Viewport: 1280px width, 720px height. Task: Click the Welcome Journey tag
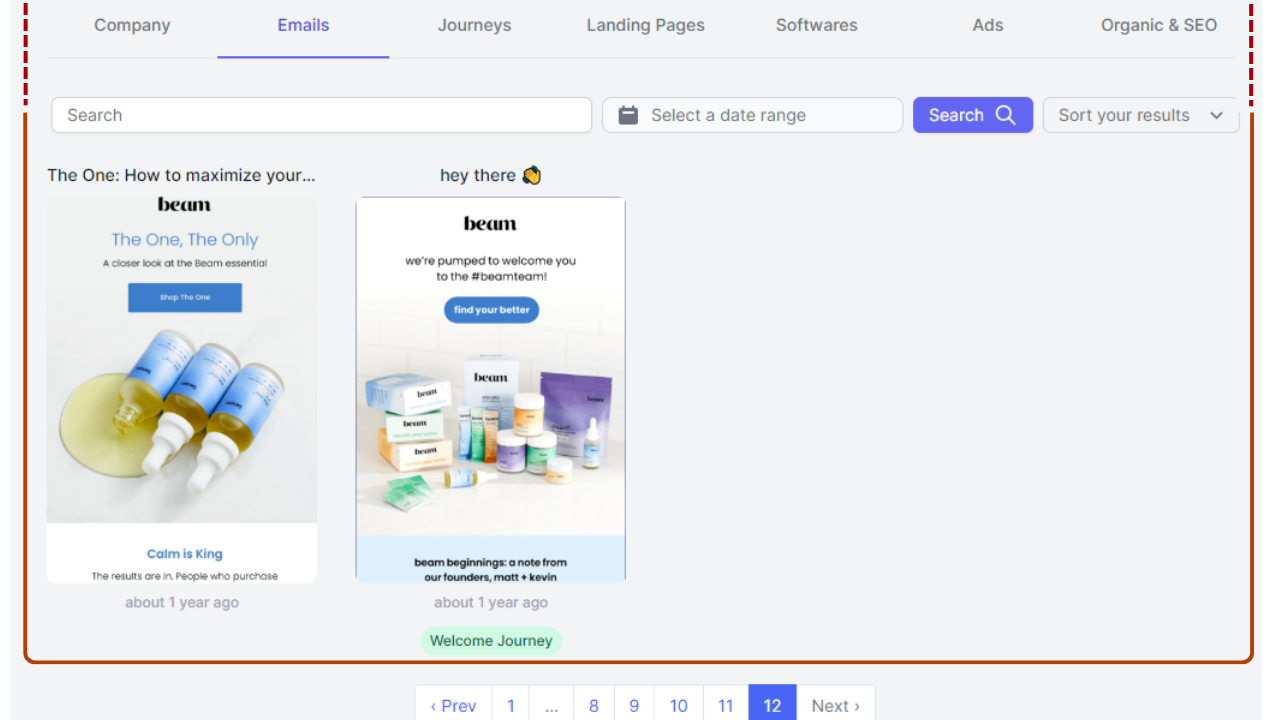pos(491,641)
